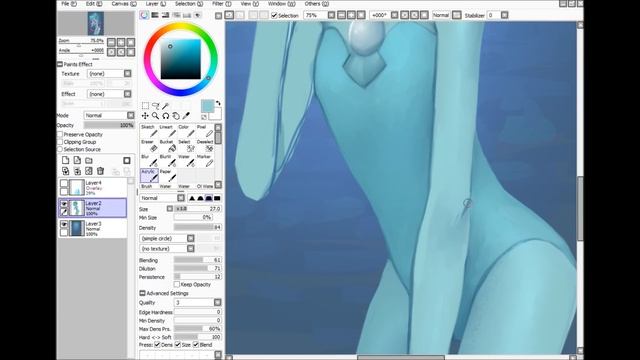Select the Lineart brush tool
The width and height of the screenshot is (640, 360).
coord(167,131)
